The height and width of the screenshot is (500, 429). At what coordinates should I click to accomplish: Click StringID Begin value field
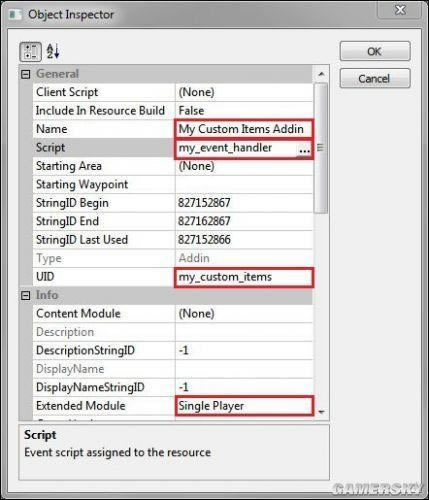pyautogui.click(x=244, y=203)
